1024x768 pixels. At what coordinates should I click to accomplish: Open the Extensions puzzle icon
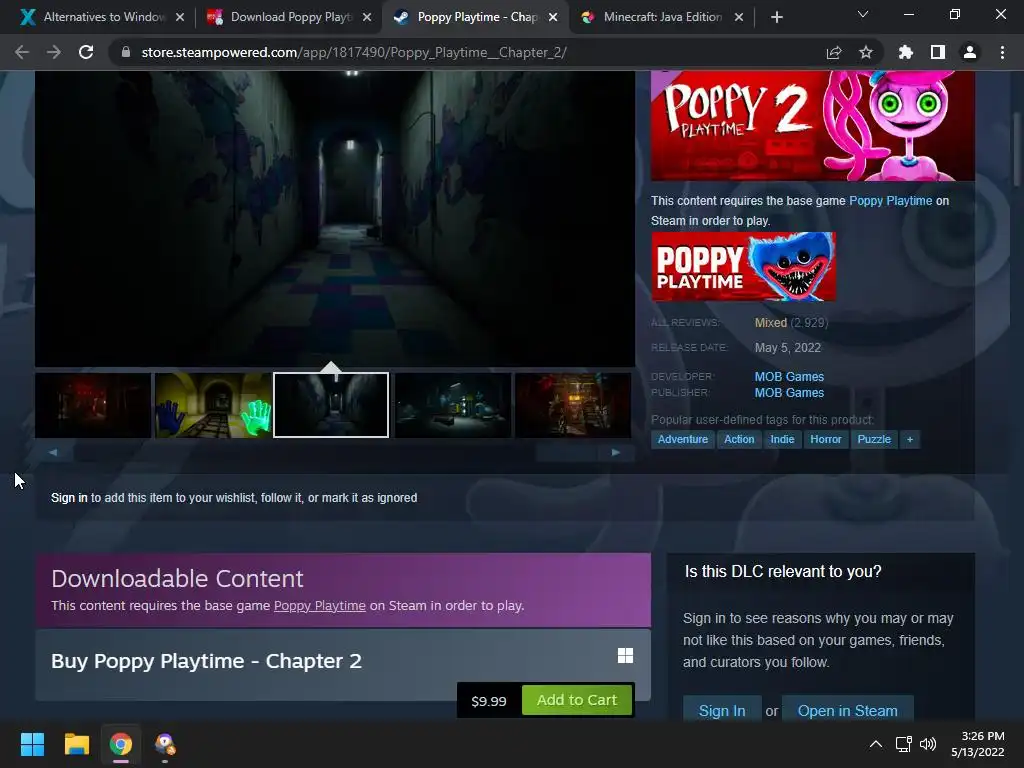tap(906, 52)
